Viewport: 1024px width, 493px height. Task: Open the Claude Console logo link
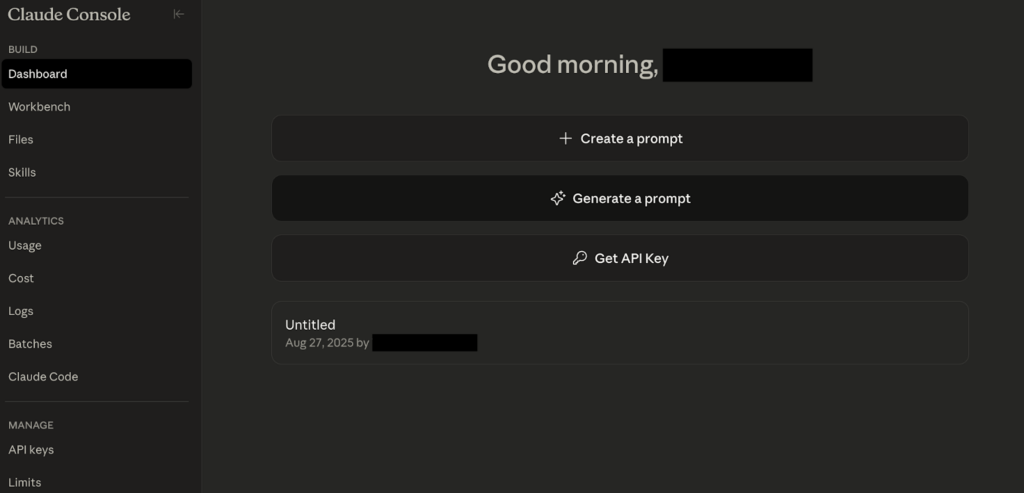pyautogui.click(x=69, y=14)
